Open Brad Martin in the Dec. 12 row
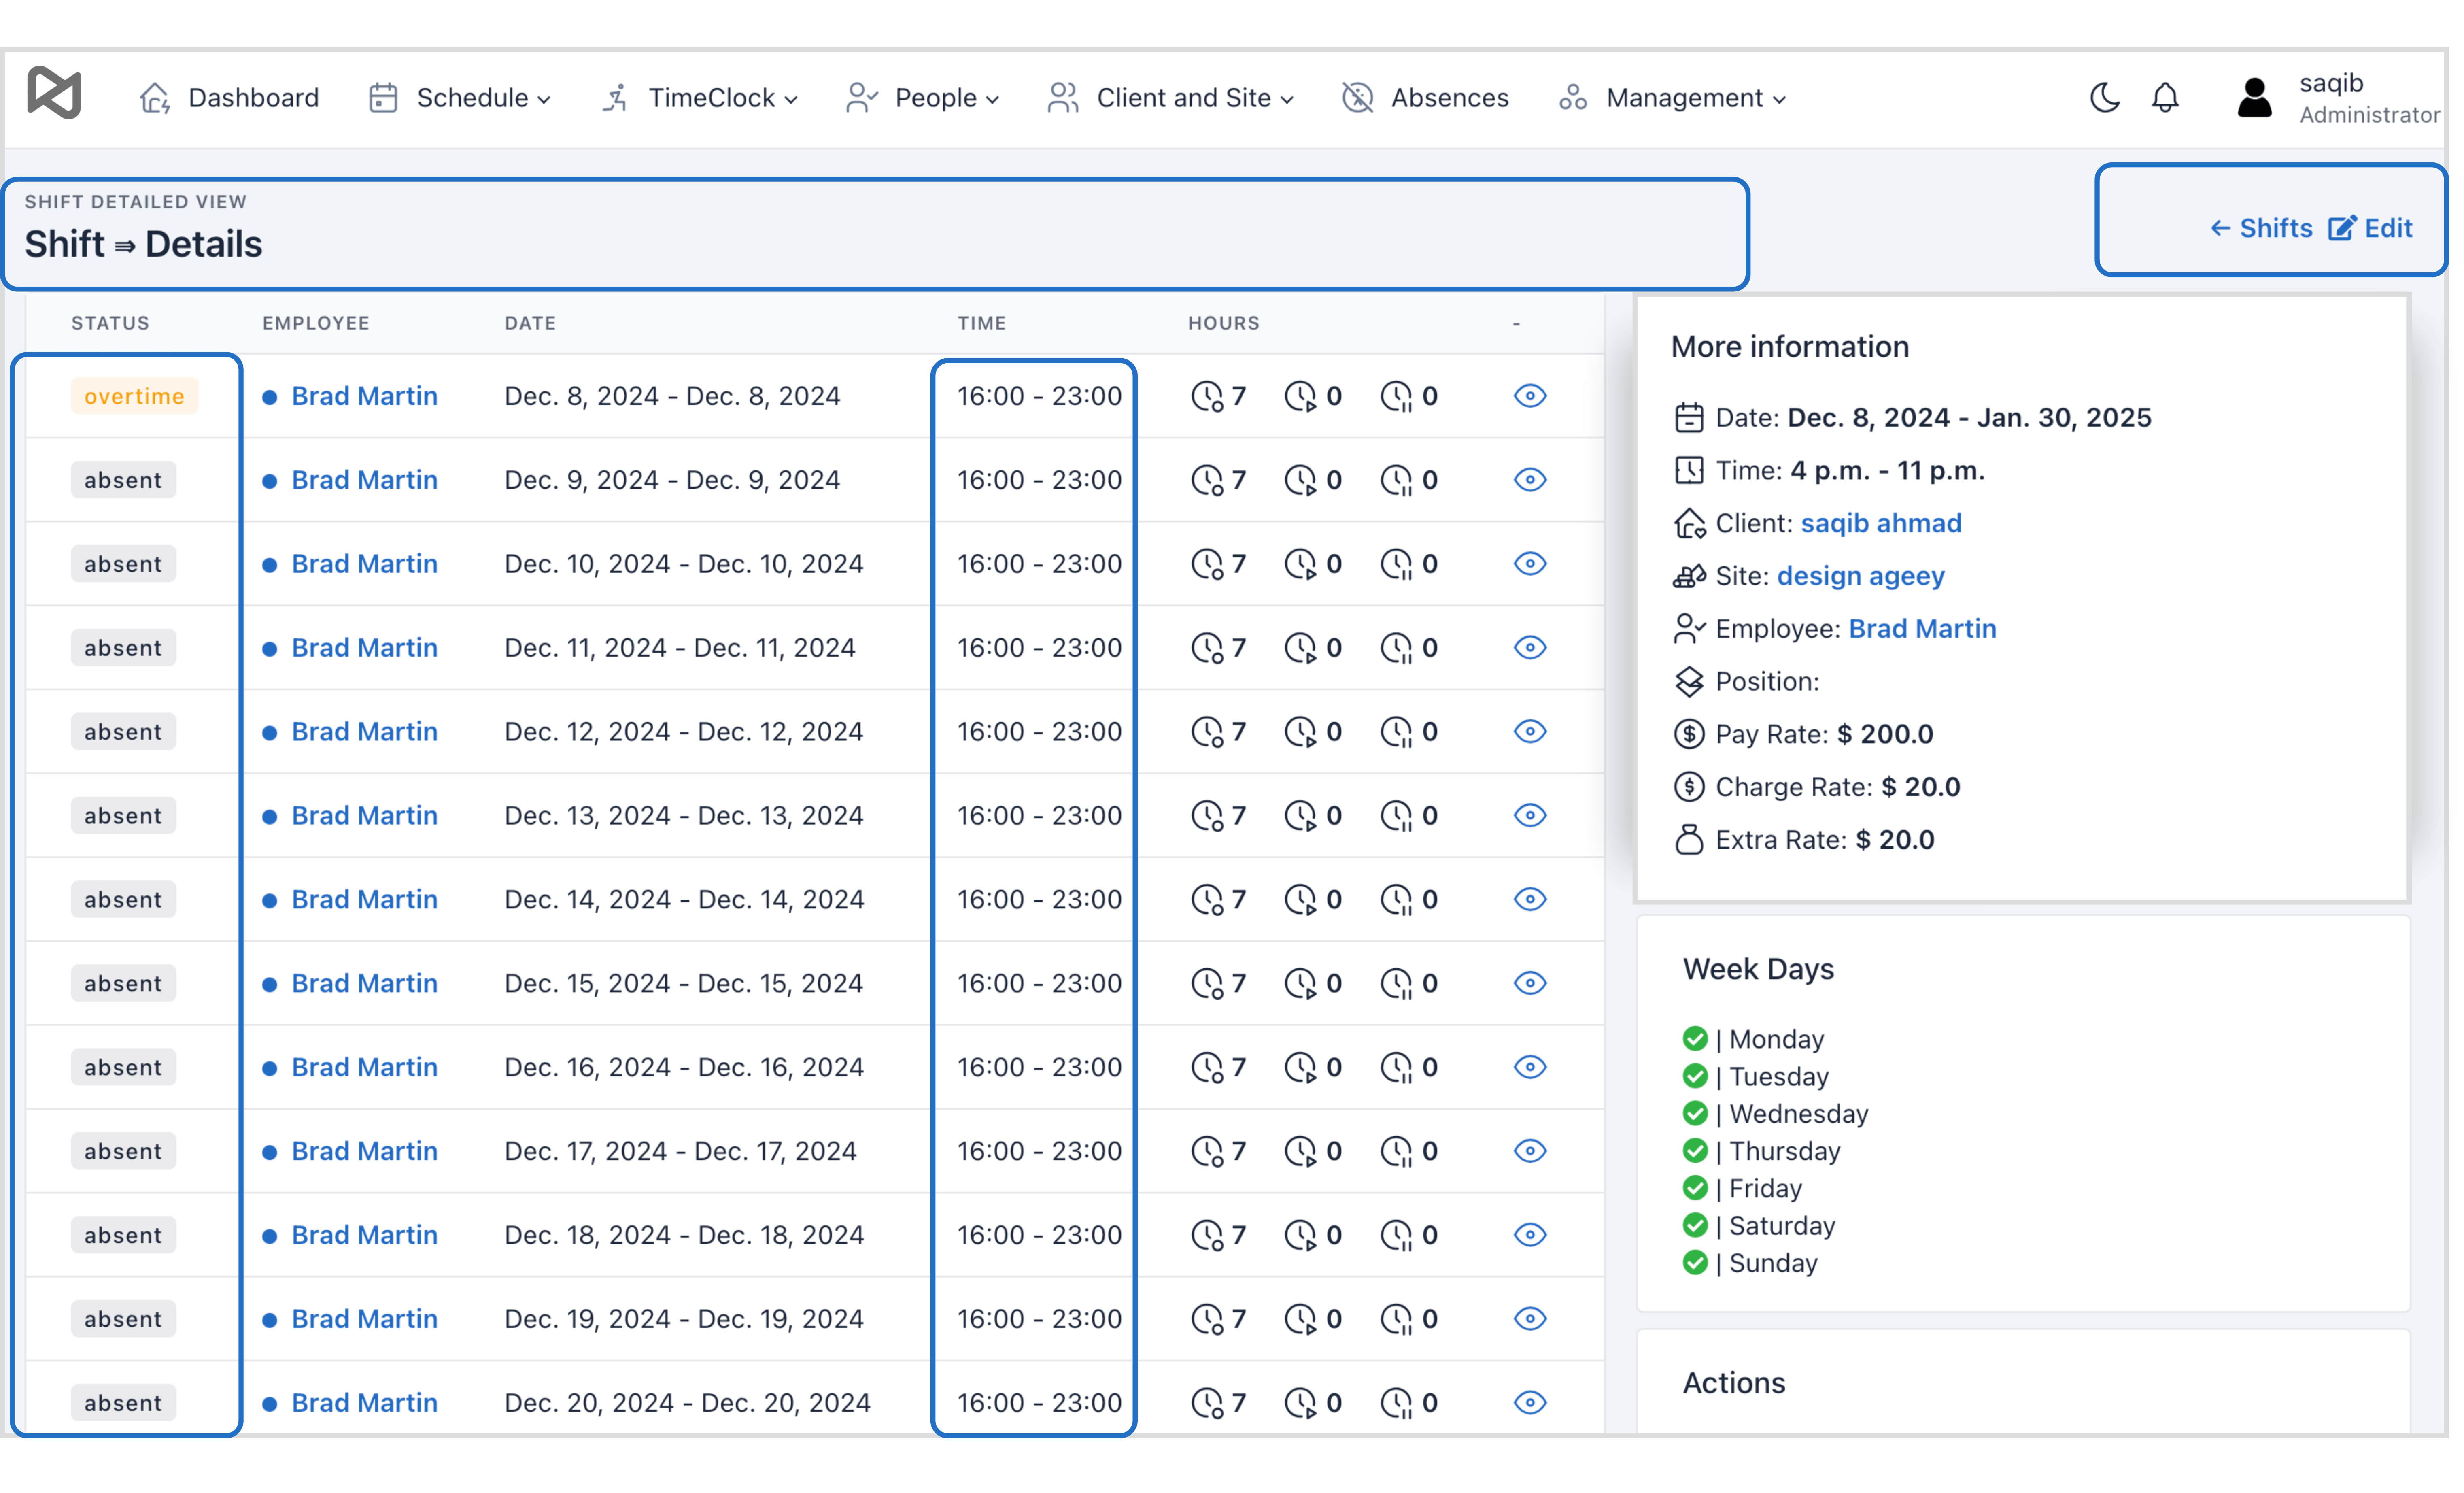This screenshot has width=2464, height=1493. coord(364,732)
